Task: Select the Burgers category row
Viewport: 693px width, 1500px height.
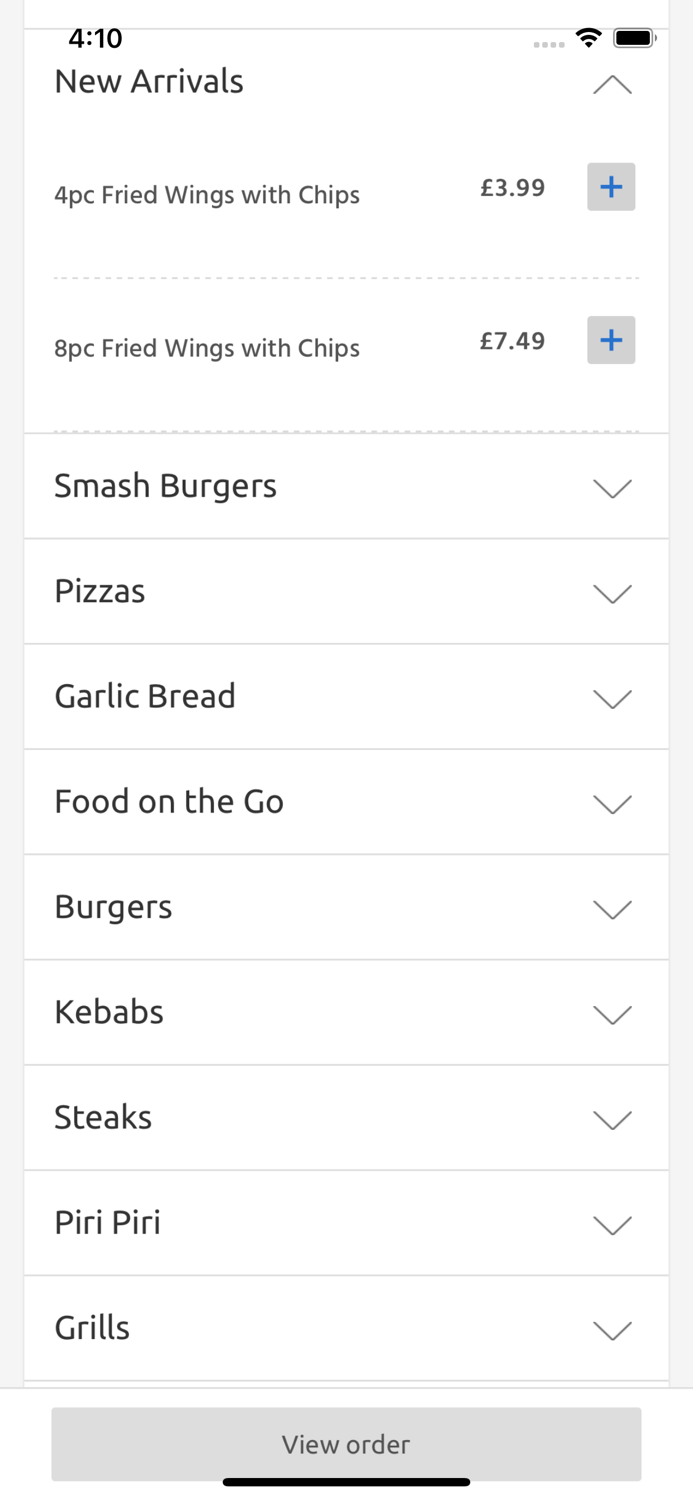Action: coord(346,907)
